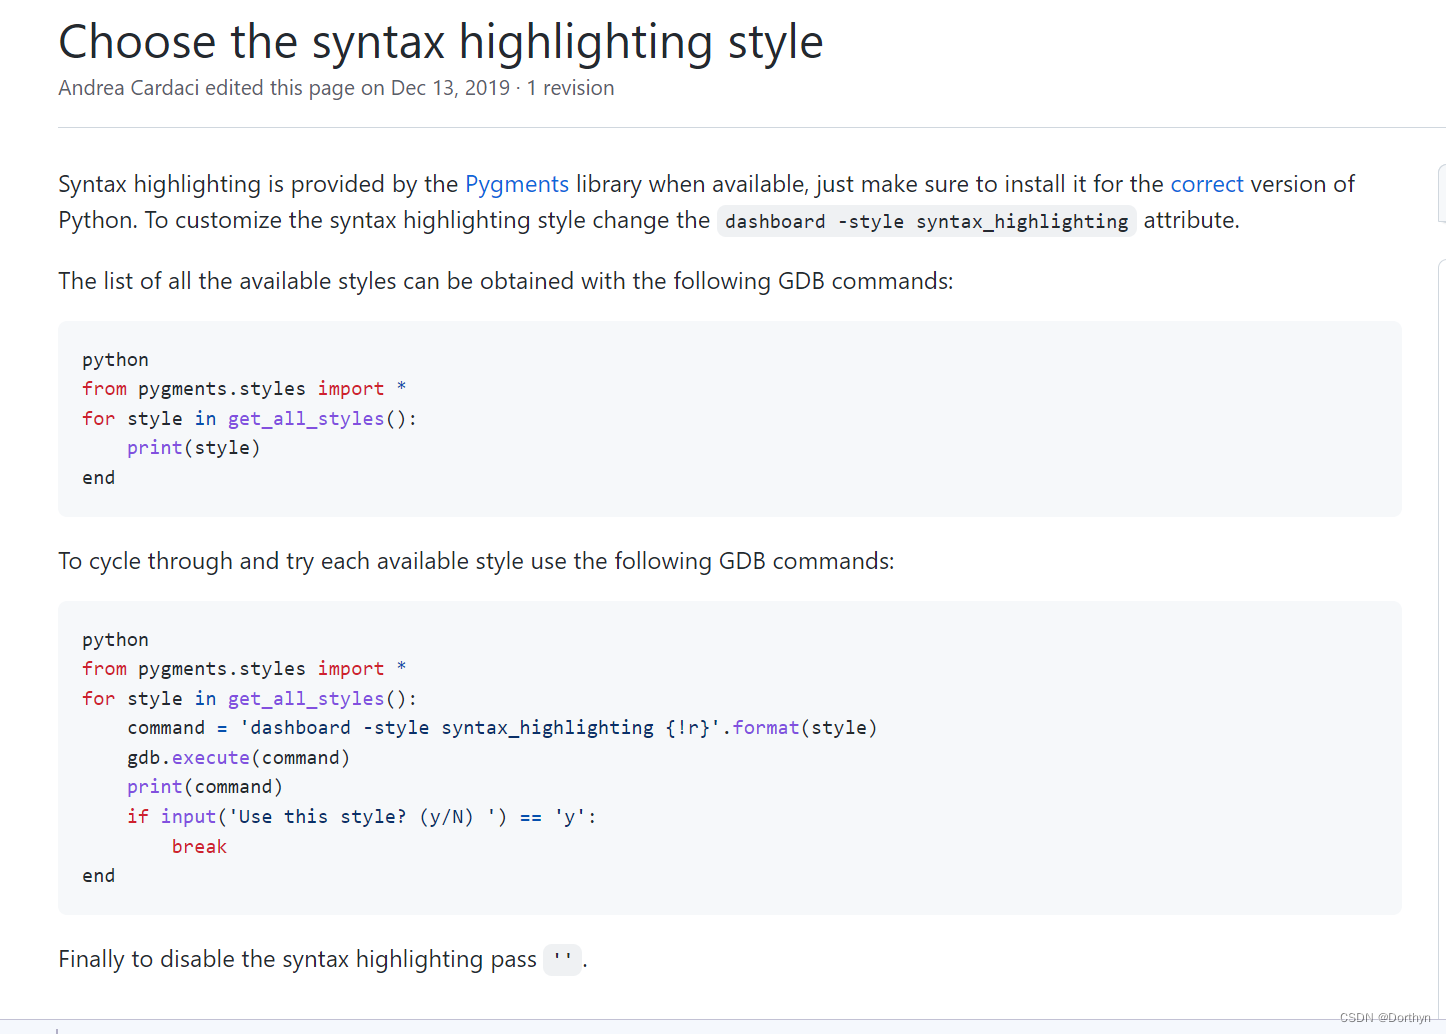Follow the 'correct' version link
The image size is (1446, 1034).
1207,184
